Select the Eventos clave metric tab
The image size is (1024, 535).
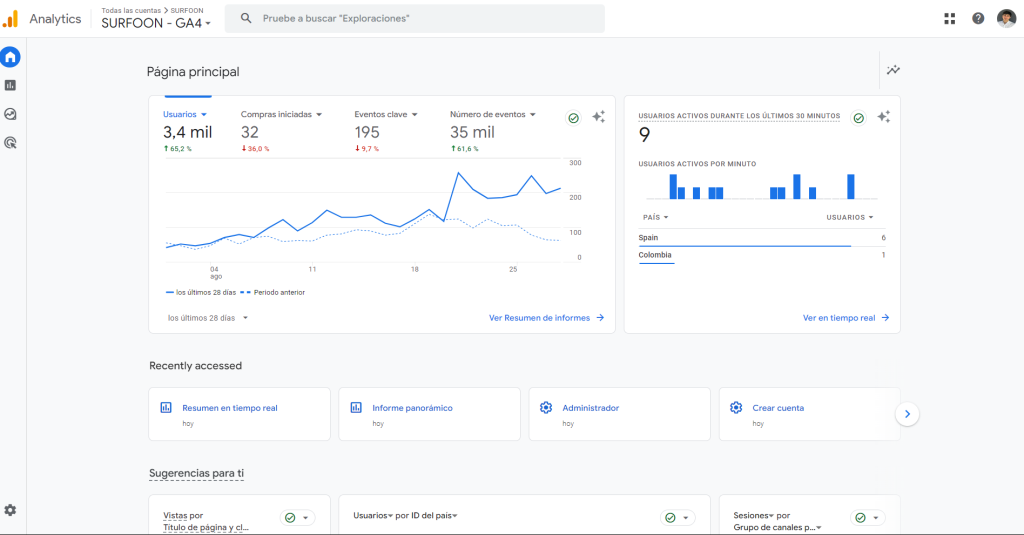click(385, 115)
